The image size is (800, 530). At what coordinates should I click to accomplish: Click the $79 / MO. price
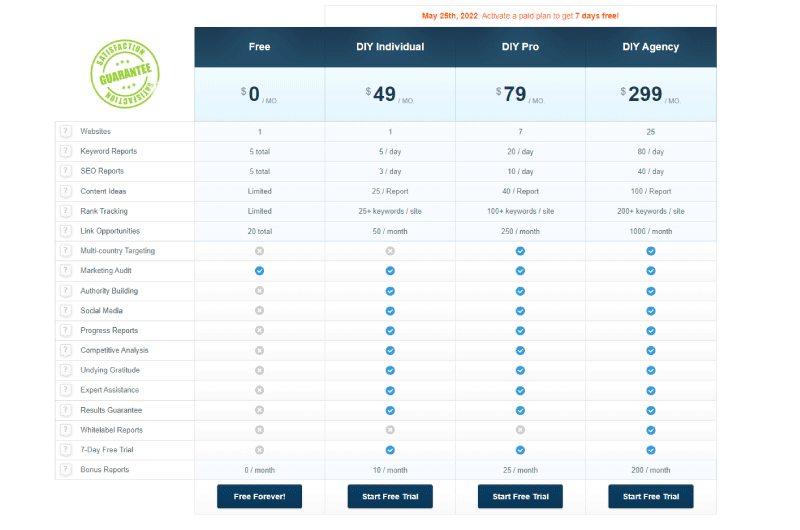(520, 94)
